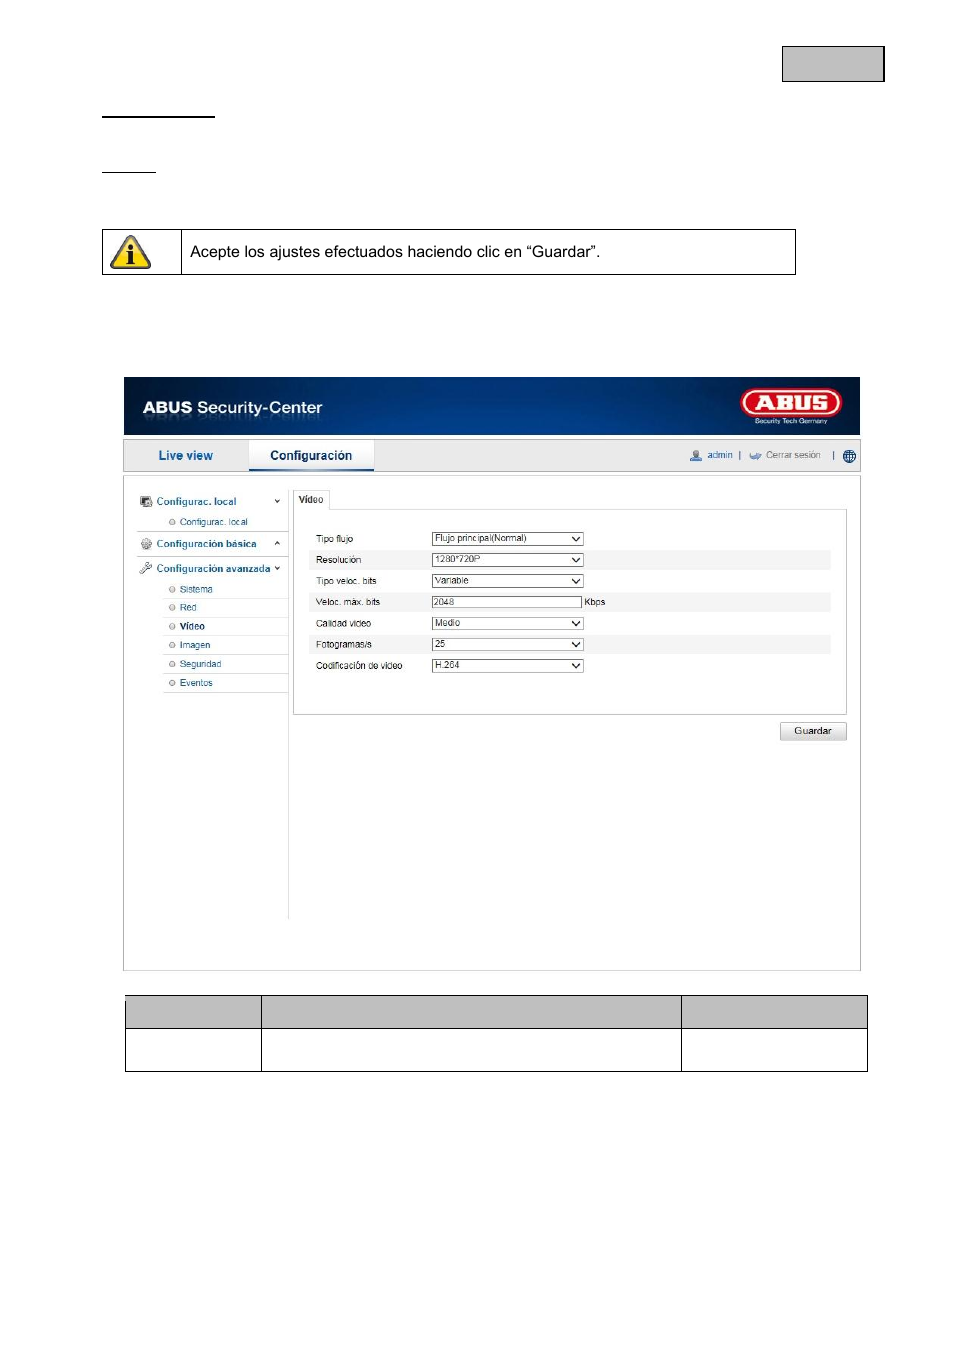Click the Sistema bullet icon
Image resolution: width=954 pixels, height=1350 pixels.
click(172, 590)
